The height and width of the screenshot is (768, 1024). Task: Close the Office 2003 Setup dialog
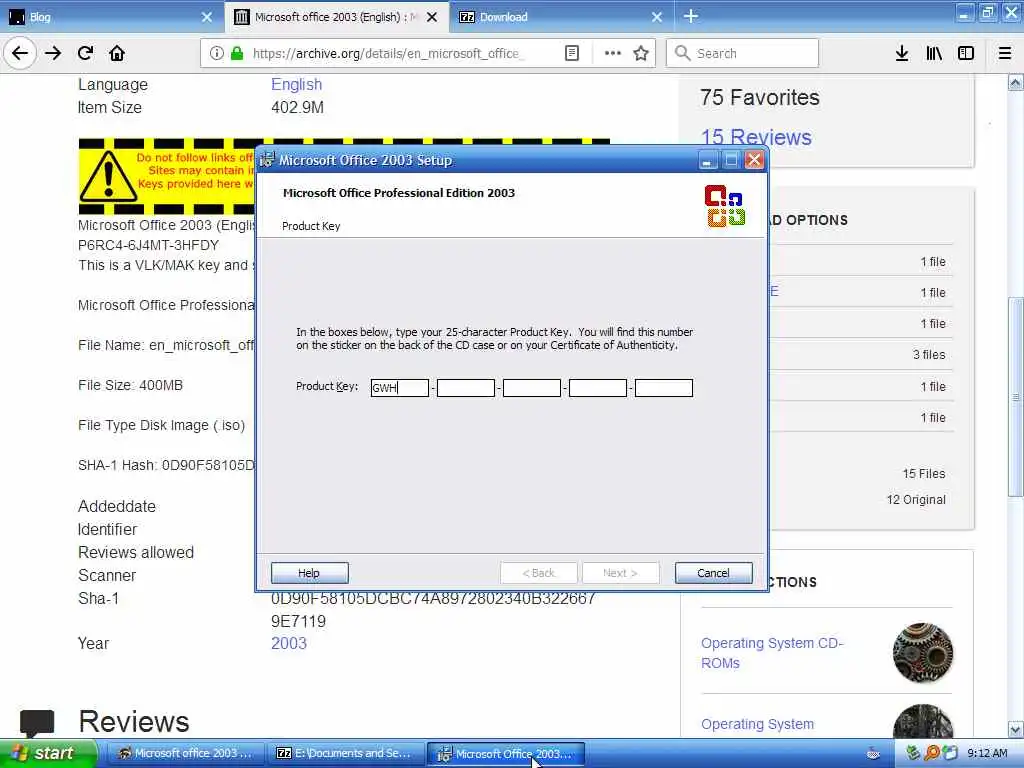point(754,160)
